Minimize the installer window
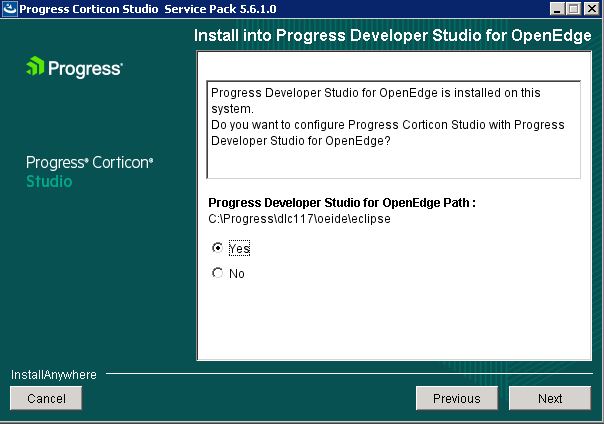 point(556,9)
